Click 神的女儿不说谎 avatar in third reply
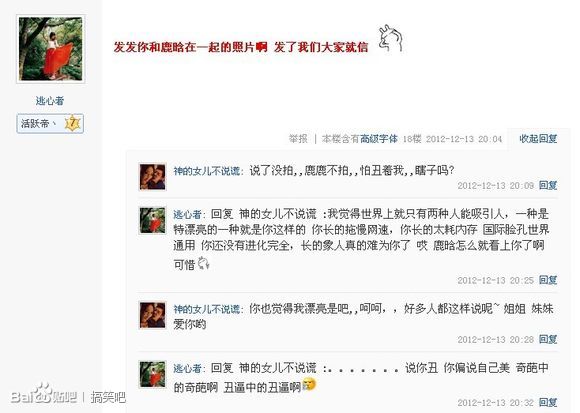This screenshot has width=580, height=413. click(152, 315)
